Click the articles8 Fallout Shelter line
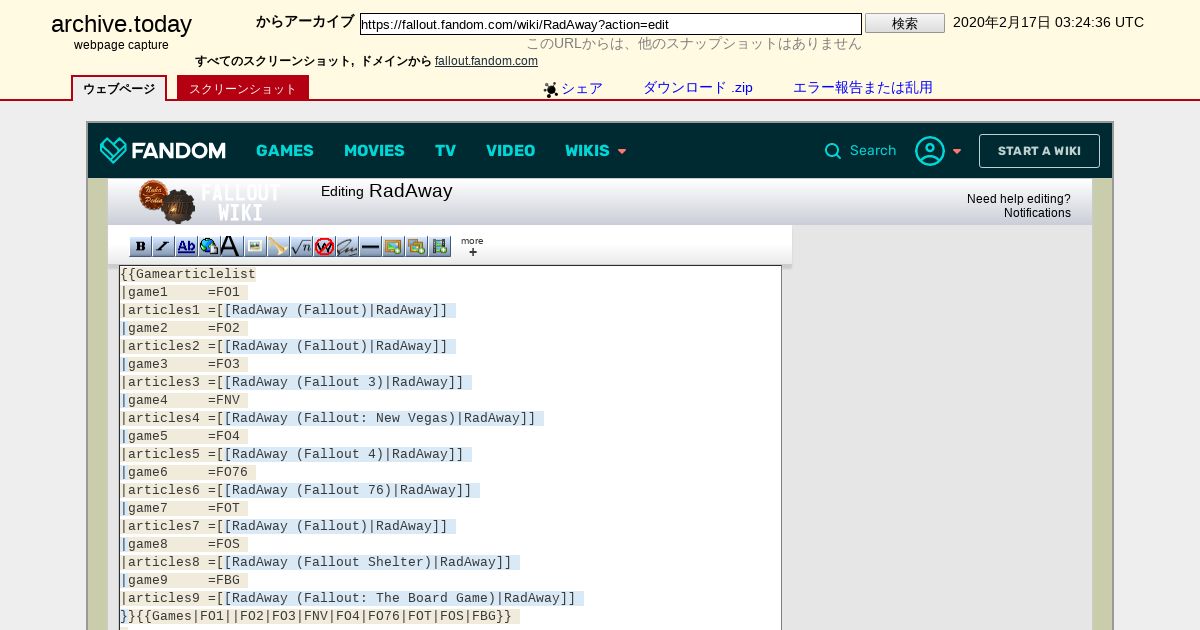Screen dimensions: 1200x630 pos(320,562)
